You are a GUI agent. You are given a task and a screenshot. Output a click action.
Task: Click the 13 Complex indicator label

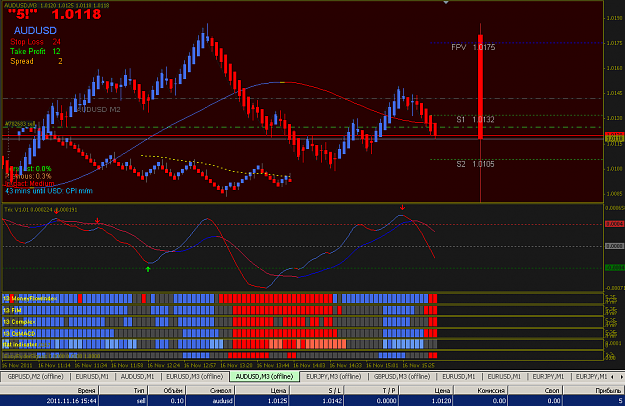pos(19,322)
